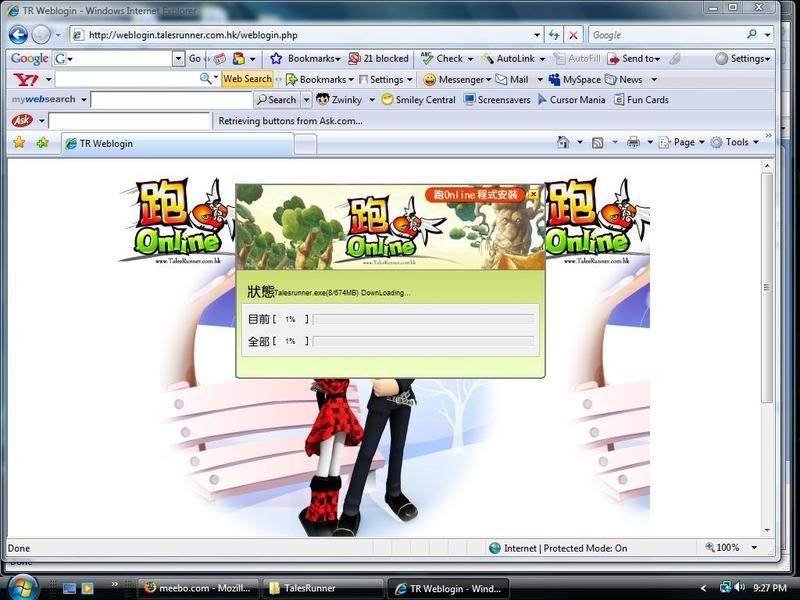Image resolution: width=800 pixels, height=600 pixels.
Task: Toggle the 21 blocked popup blocker
Action: (378, 59)
